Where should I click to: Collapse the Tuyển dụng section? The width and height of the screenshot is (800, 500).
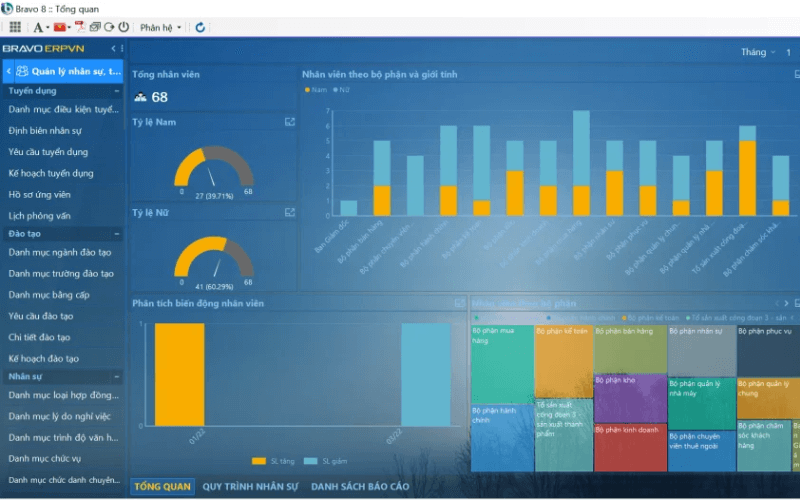point(117,90)
